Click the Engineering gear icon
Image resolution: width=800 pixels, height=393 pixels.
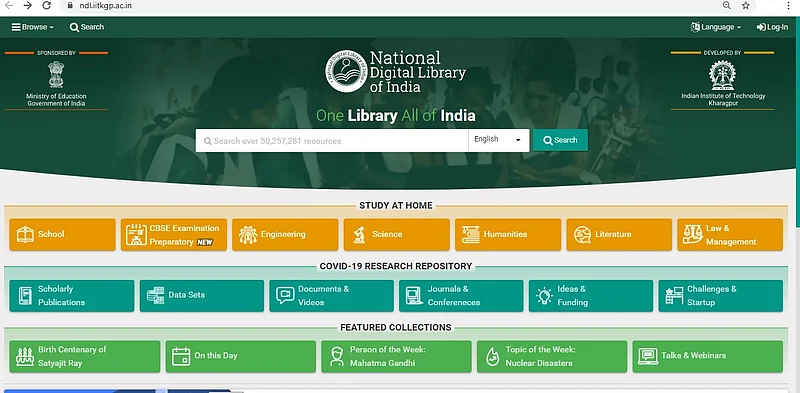click(x=248, y=234)
